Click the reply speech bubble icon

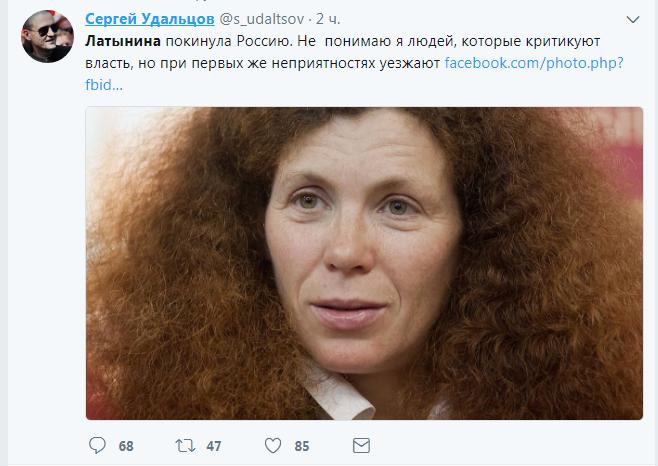pos(97,445)
